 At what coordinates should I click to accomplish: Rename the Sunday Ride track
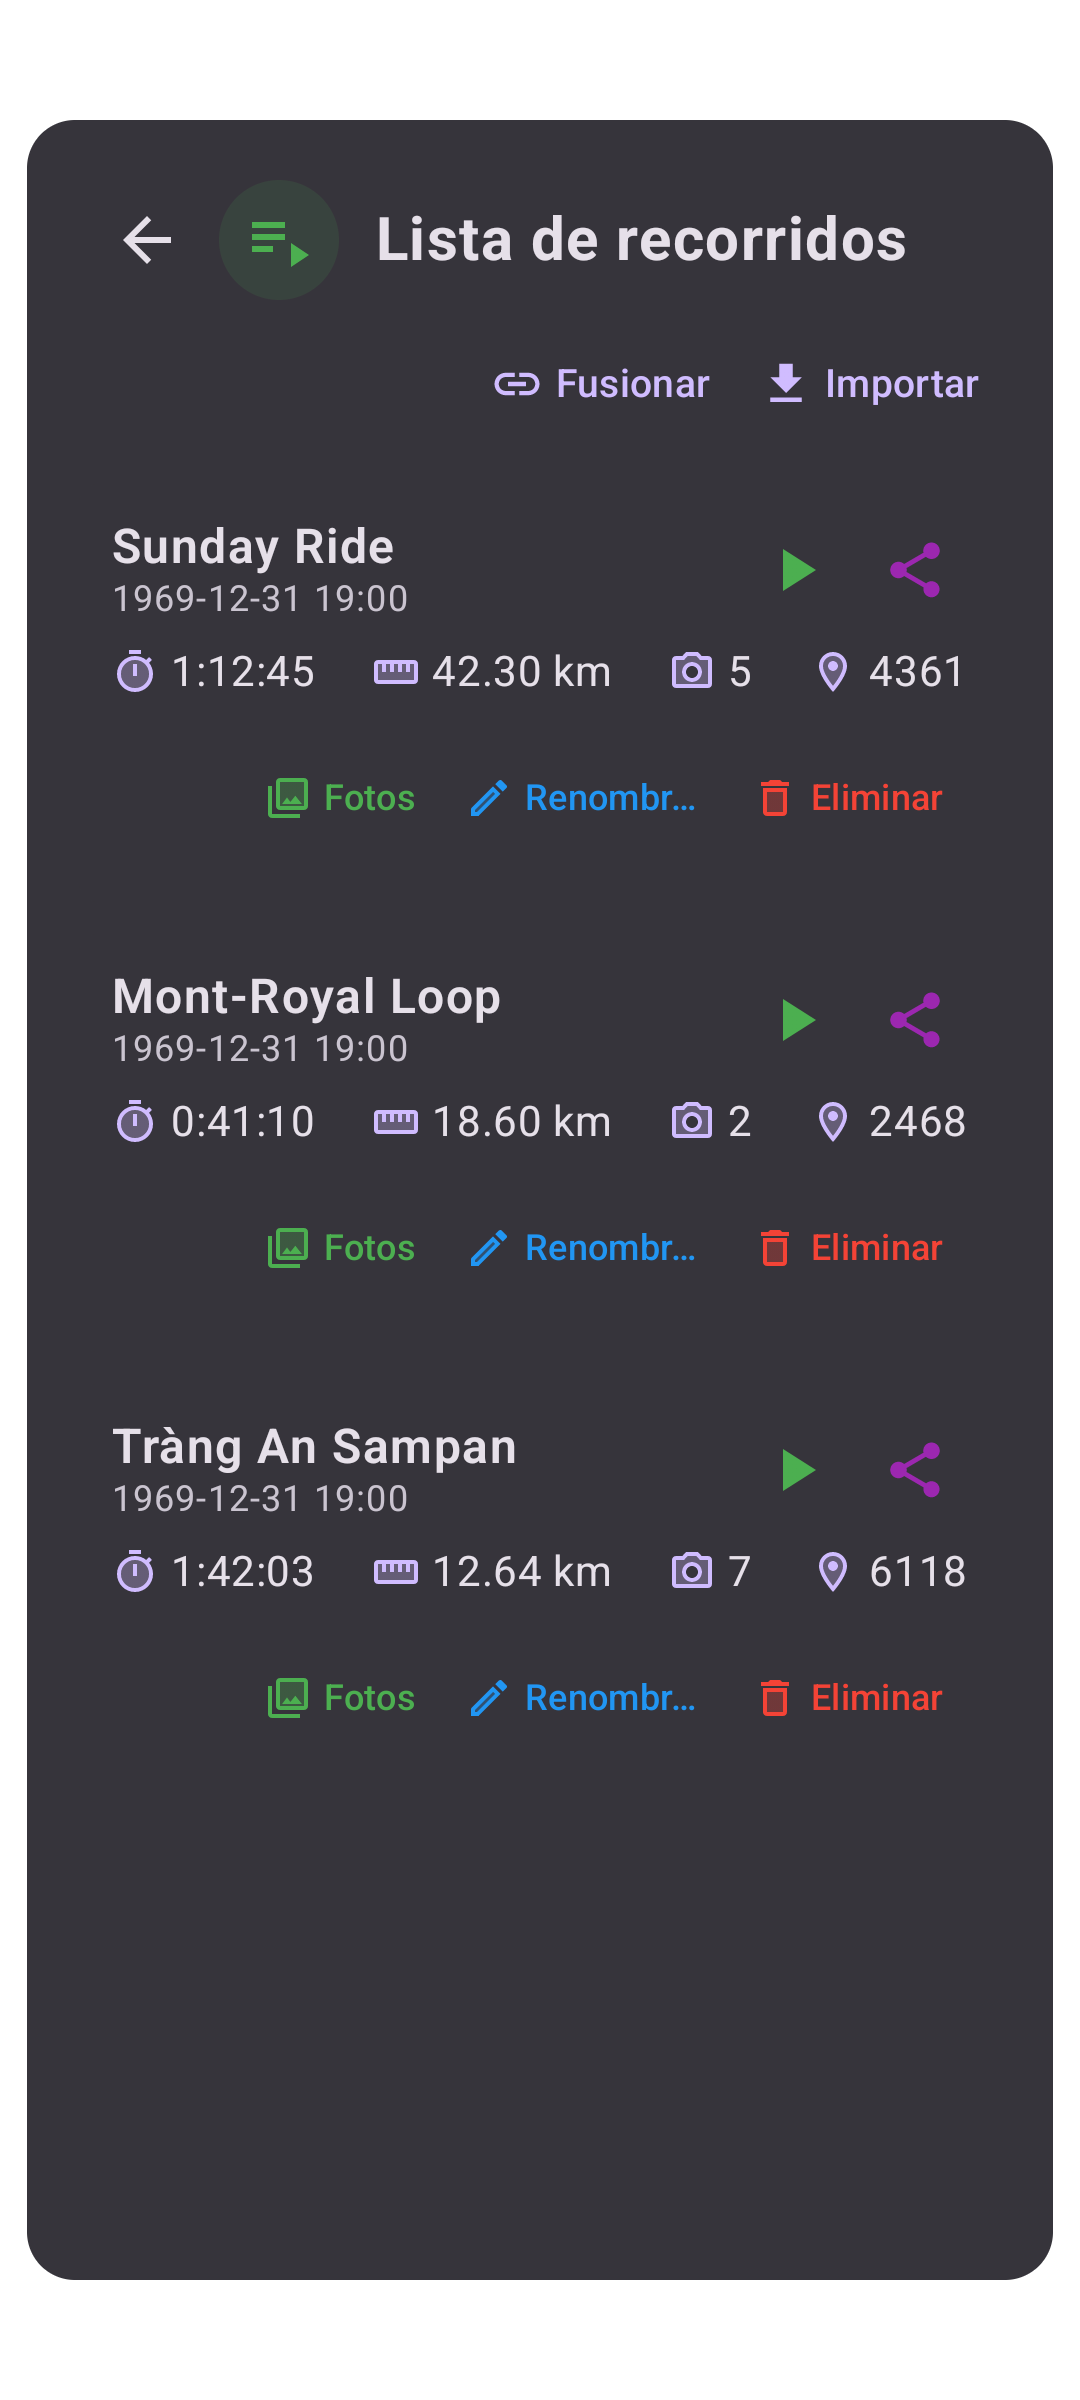tap(584, 798)
